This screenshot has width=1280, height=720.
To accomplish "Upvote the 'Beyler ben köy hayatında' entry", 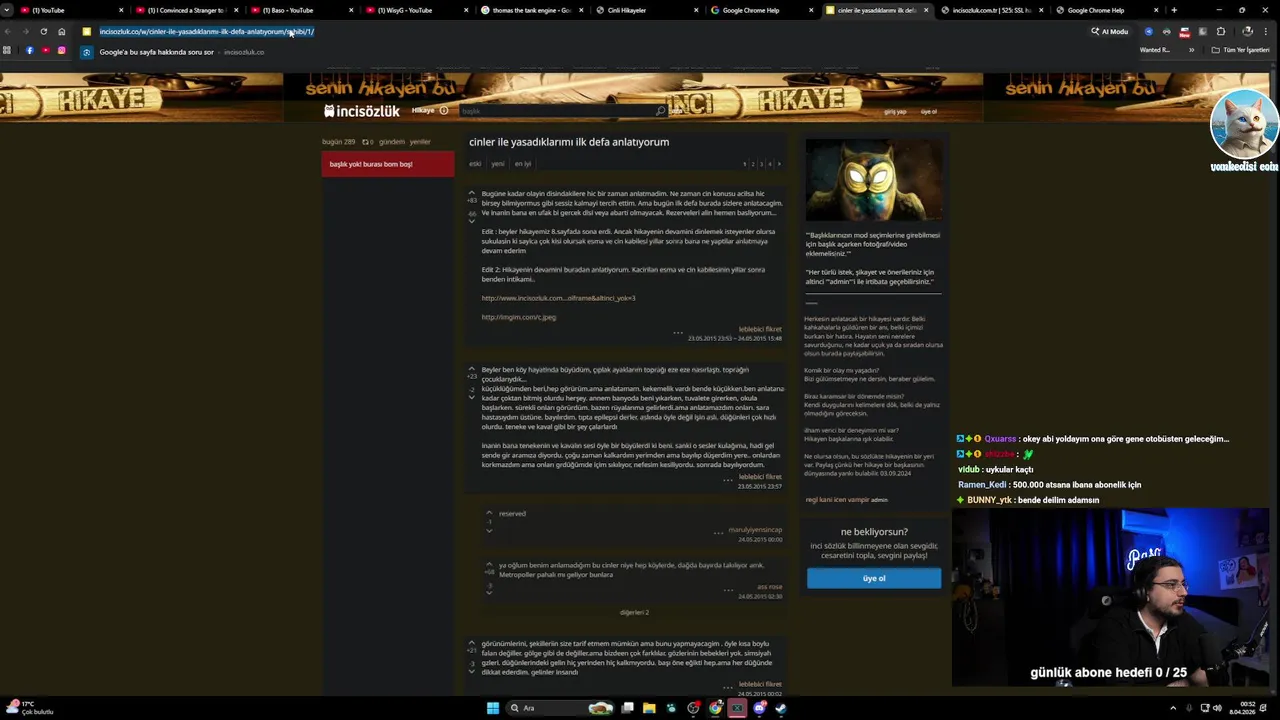I will (472, 369).
